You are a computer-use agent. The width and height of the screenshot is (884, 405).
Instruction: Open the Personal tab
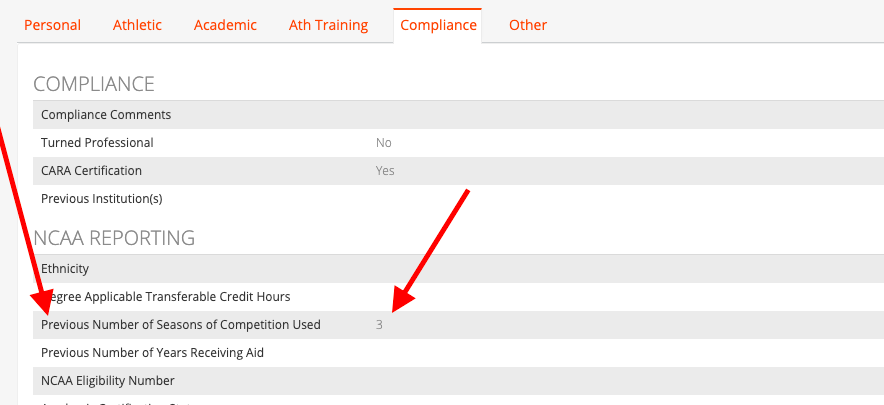[x=52, y=25]
